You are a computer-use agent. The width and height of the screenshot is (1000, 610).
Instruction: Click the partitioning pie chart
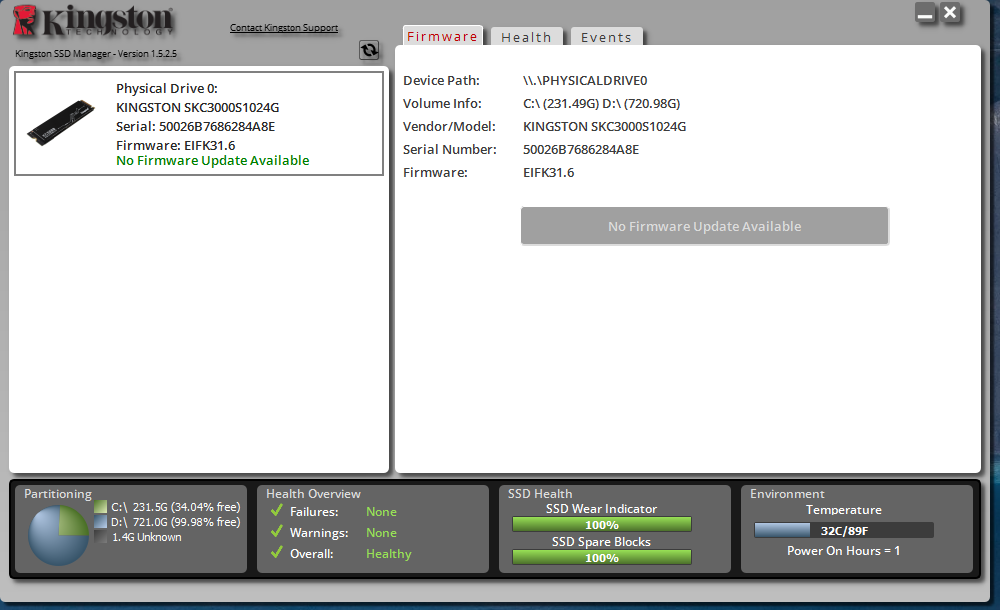pos(59,535)
